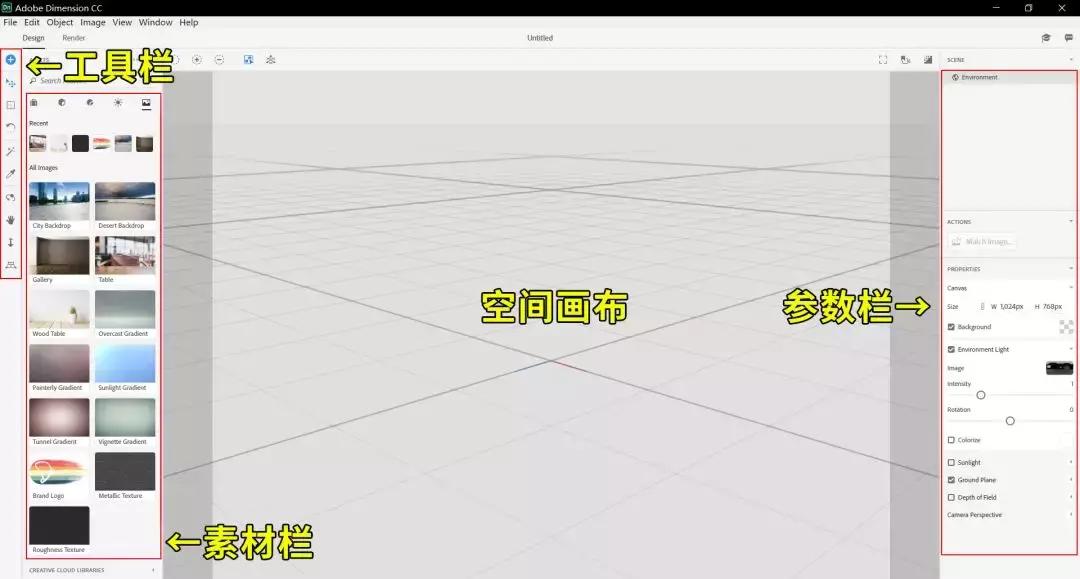Enable the Sunlight option
The height and width of the screenshot is (579, 1080).
(951, 462)
